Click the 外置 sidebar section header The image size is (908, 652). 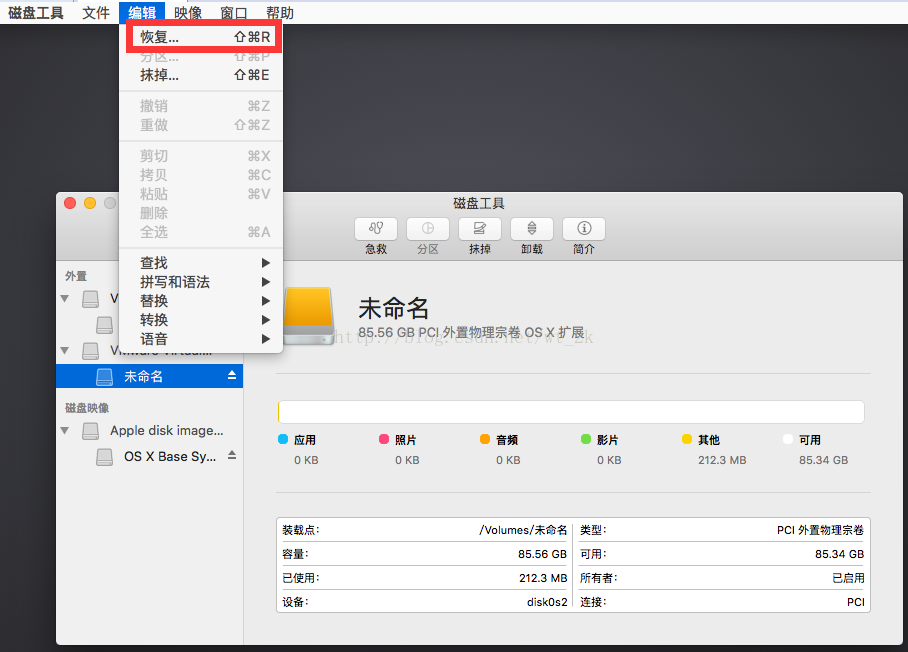tap(76, 276)
